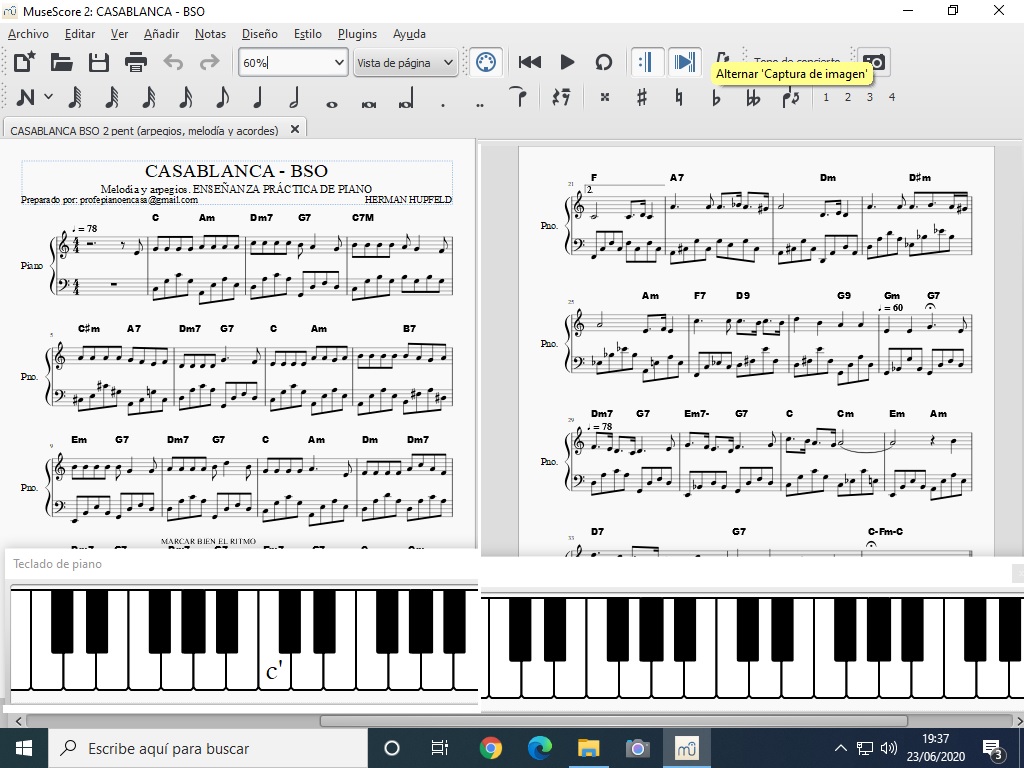Open the Notas menu

point(210,34)
